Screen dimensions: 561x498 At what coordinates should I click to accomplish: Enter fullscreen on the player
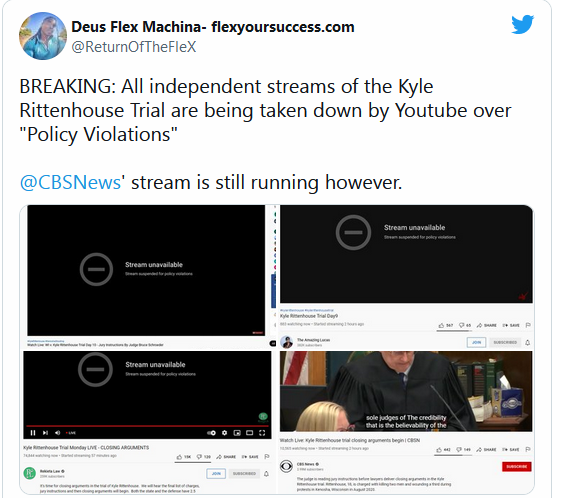262,433
